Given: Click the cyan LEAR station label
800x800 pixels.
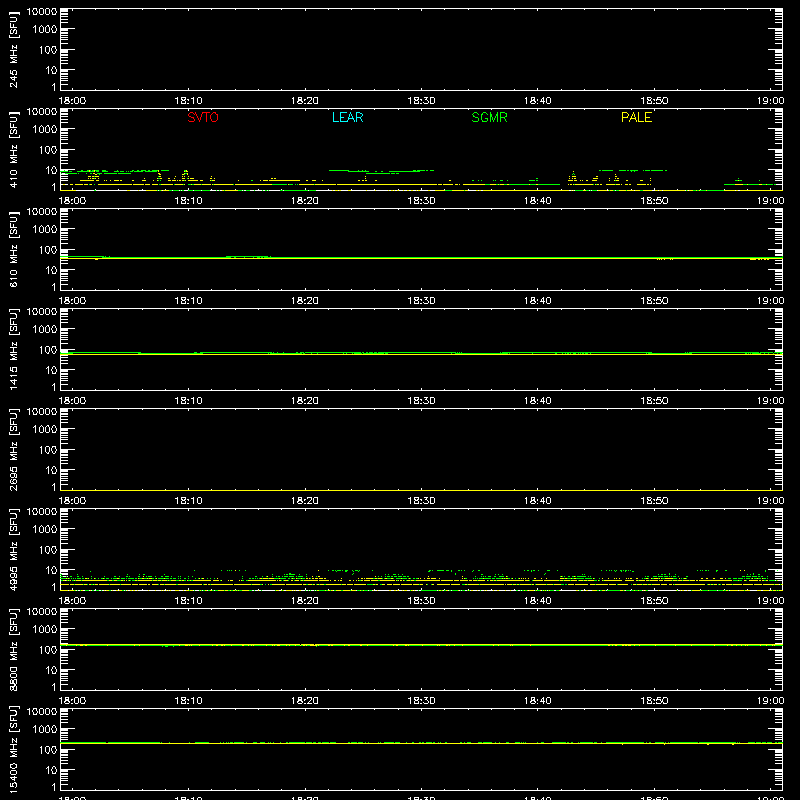Looking at the screenshot, I should coord(347,117).
